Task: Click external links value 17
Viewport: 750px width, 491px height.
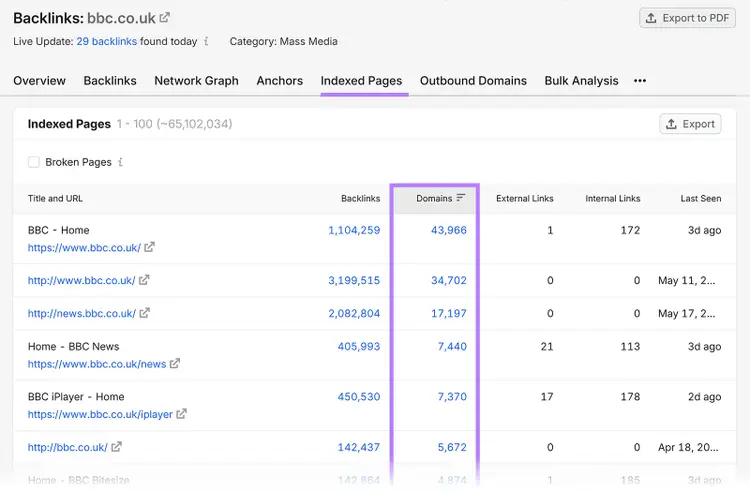Action: 547,396
